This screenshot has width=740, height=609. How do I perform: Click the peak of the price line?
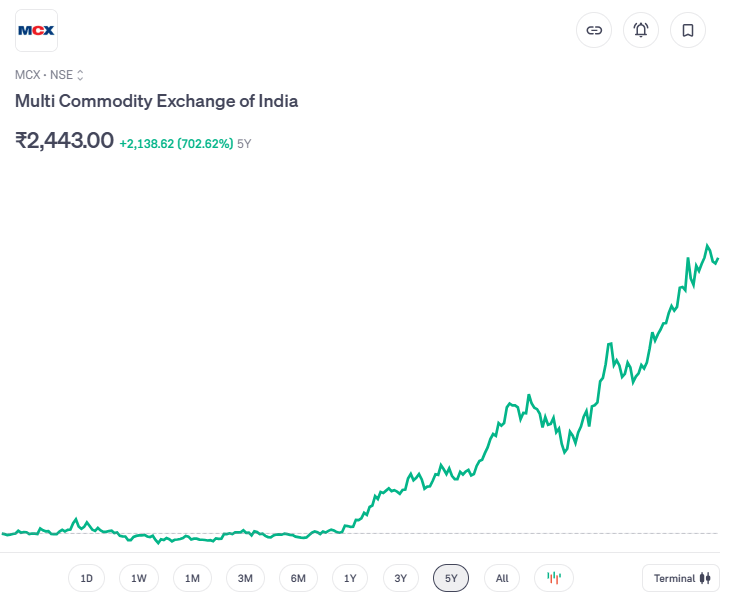click(x=708, y=245)
